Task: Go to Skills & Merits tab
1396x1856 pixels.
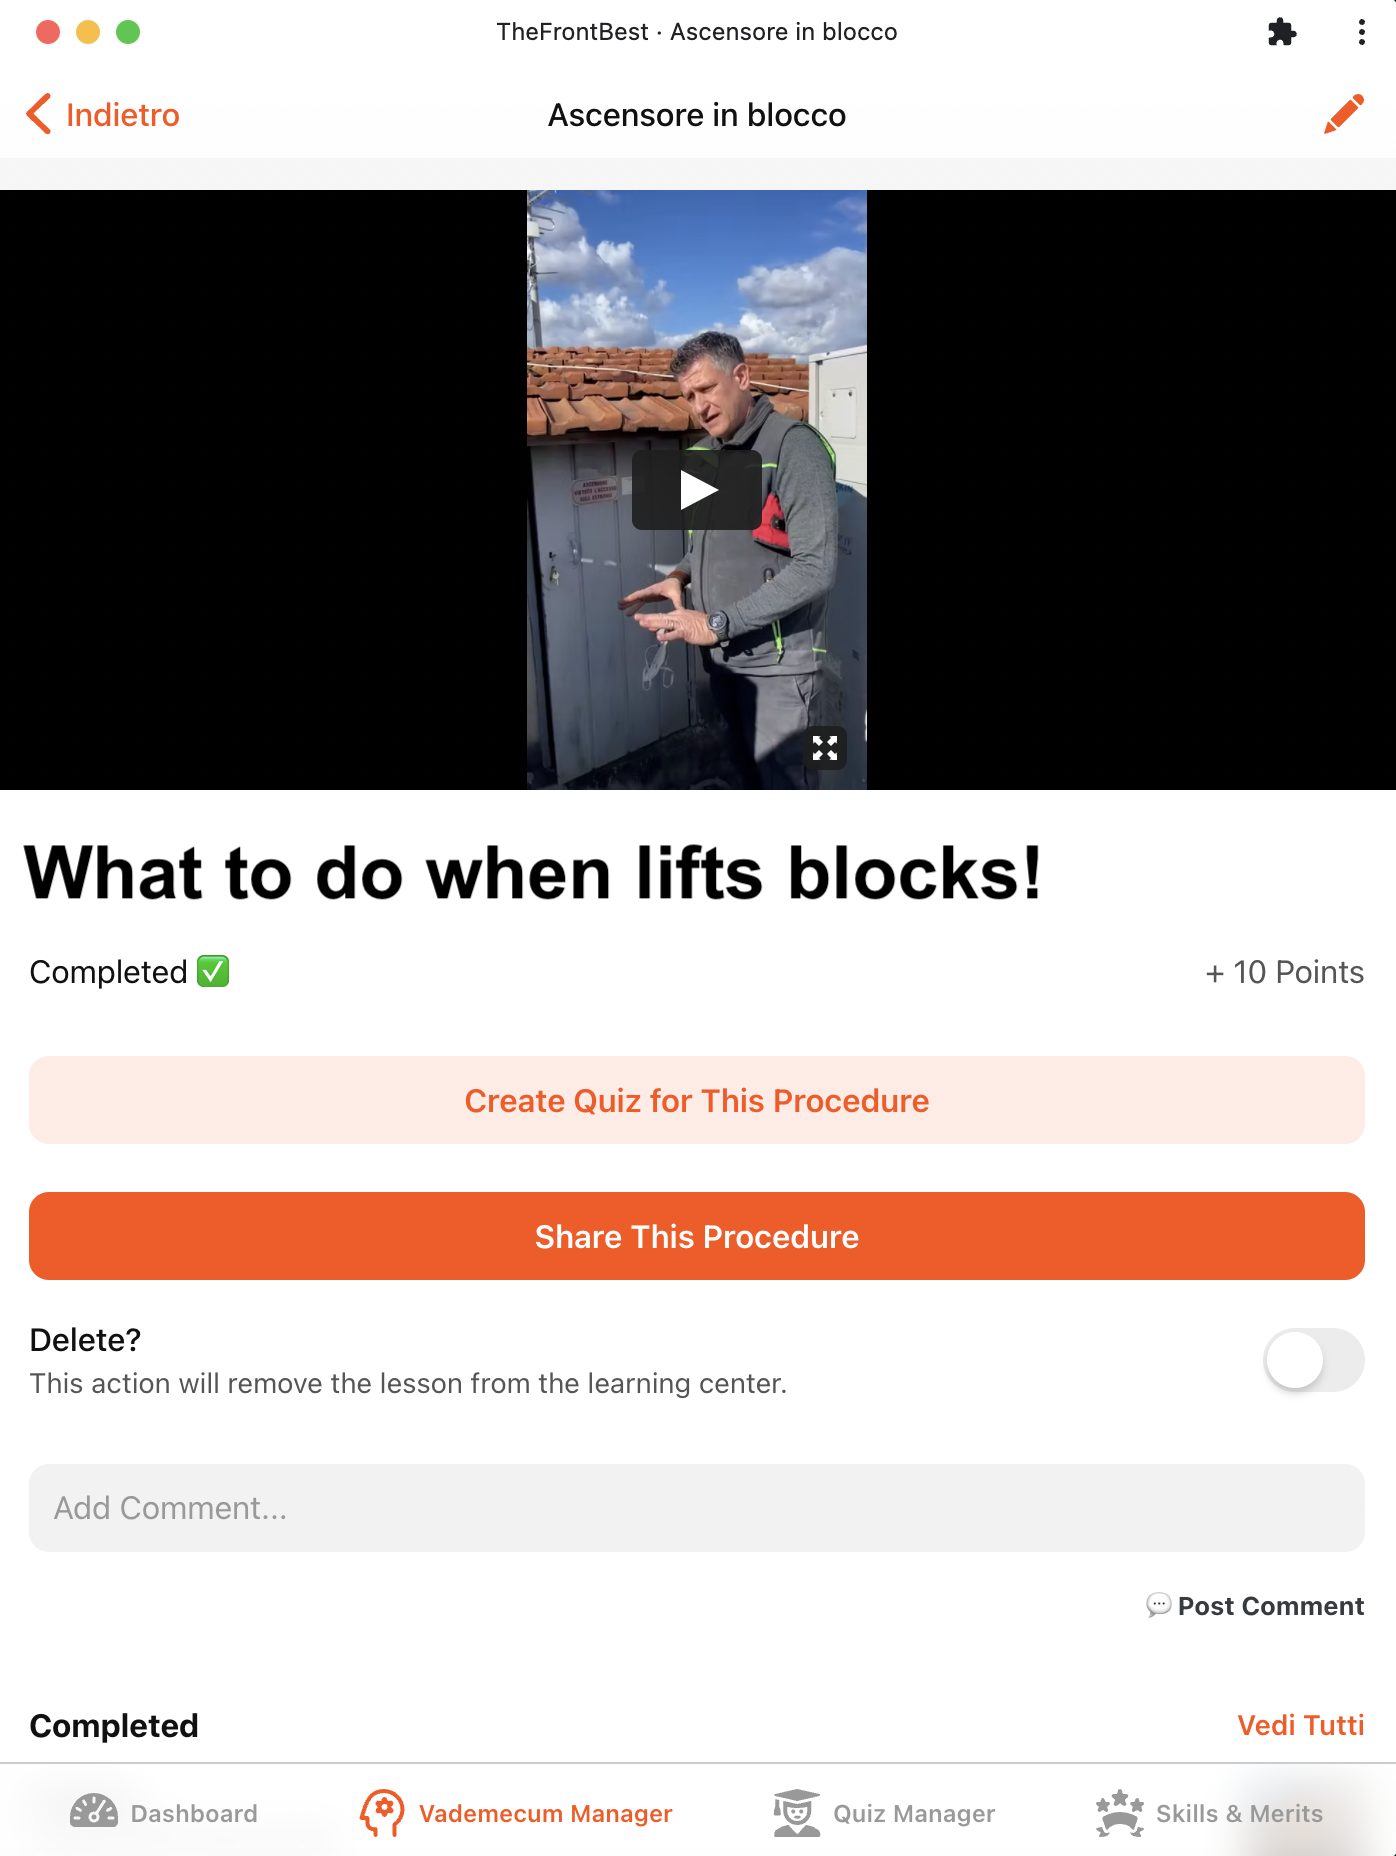Action: [x=1208, y=1813]
